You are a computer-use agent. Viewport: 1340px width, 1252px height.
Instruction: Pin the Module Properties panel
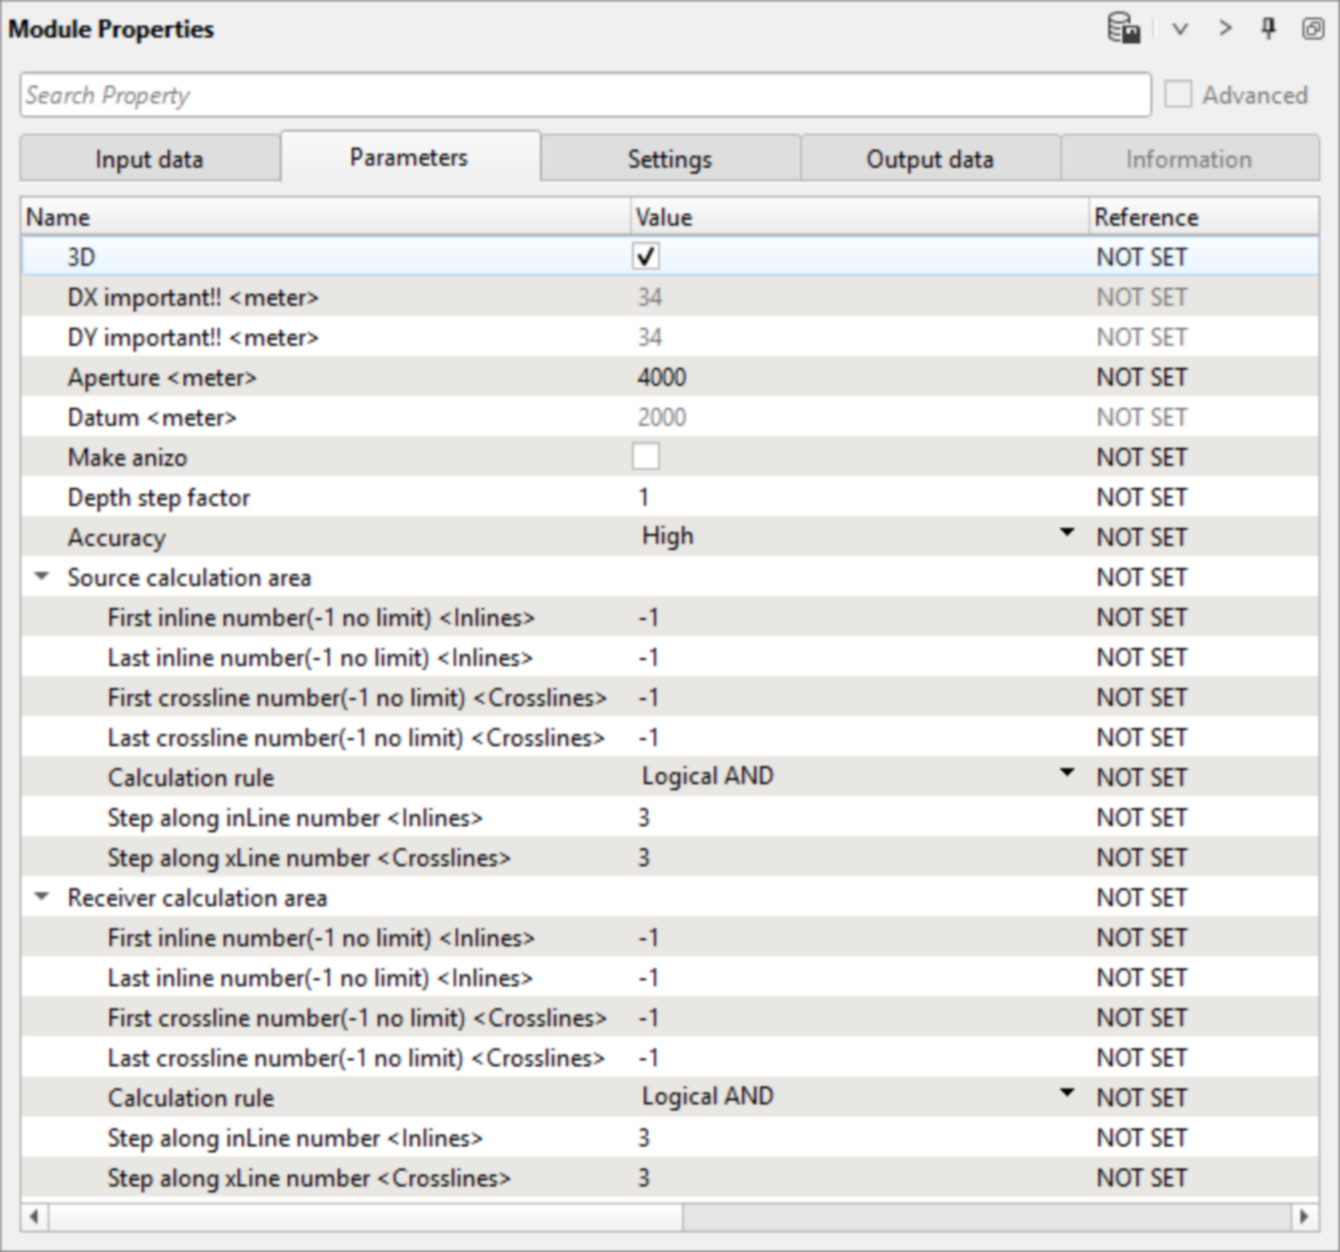click(x=1268, y=29)
